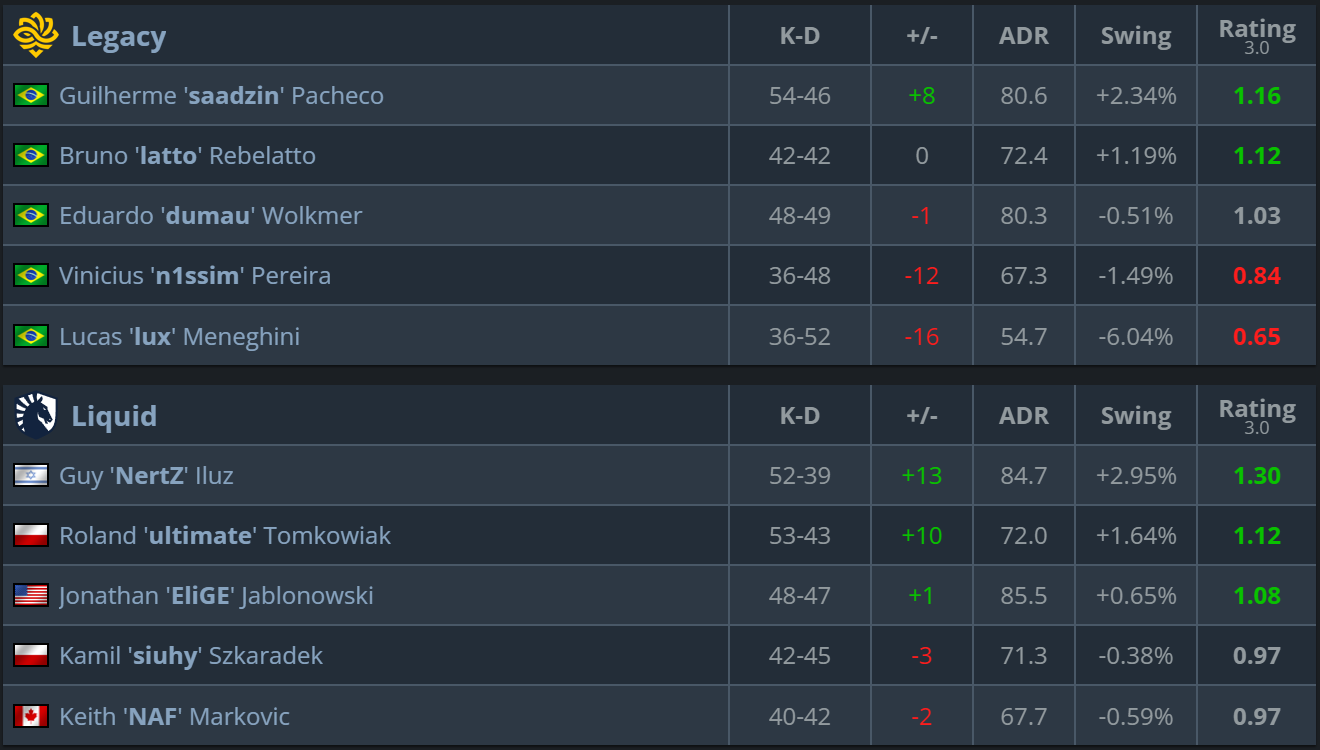Sort Legacy table by +/- column

922,36
